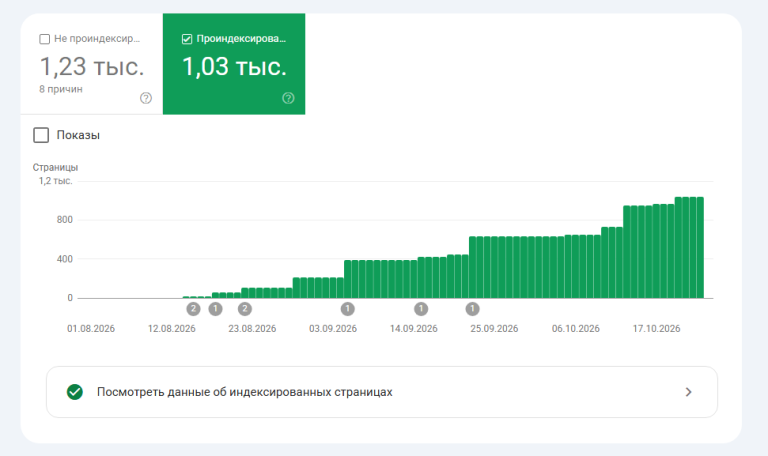Open help icon on the non-indexed card
The width and height of the screenshot is (768, 456).
pos(146,98)
